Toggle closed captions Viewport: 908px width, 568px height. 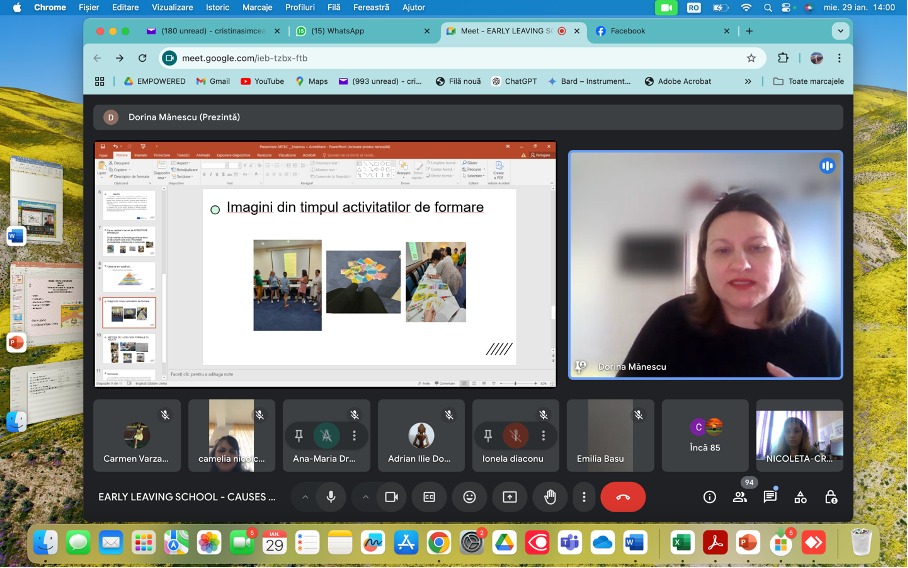(429, 497)
